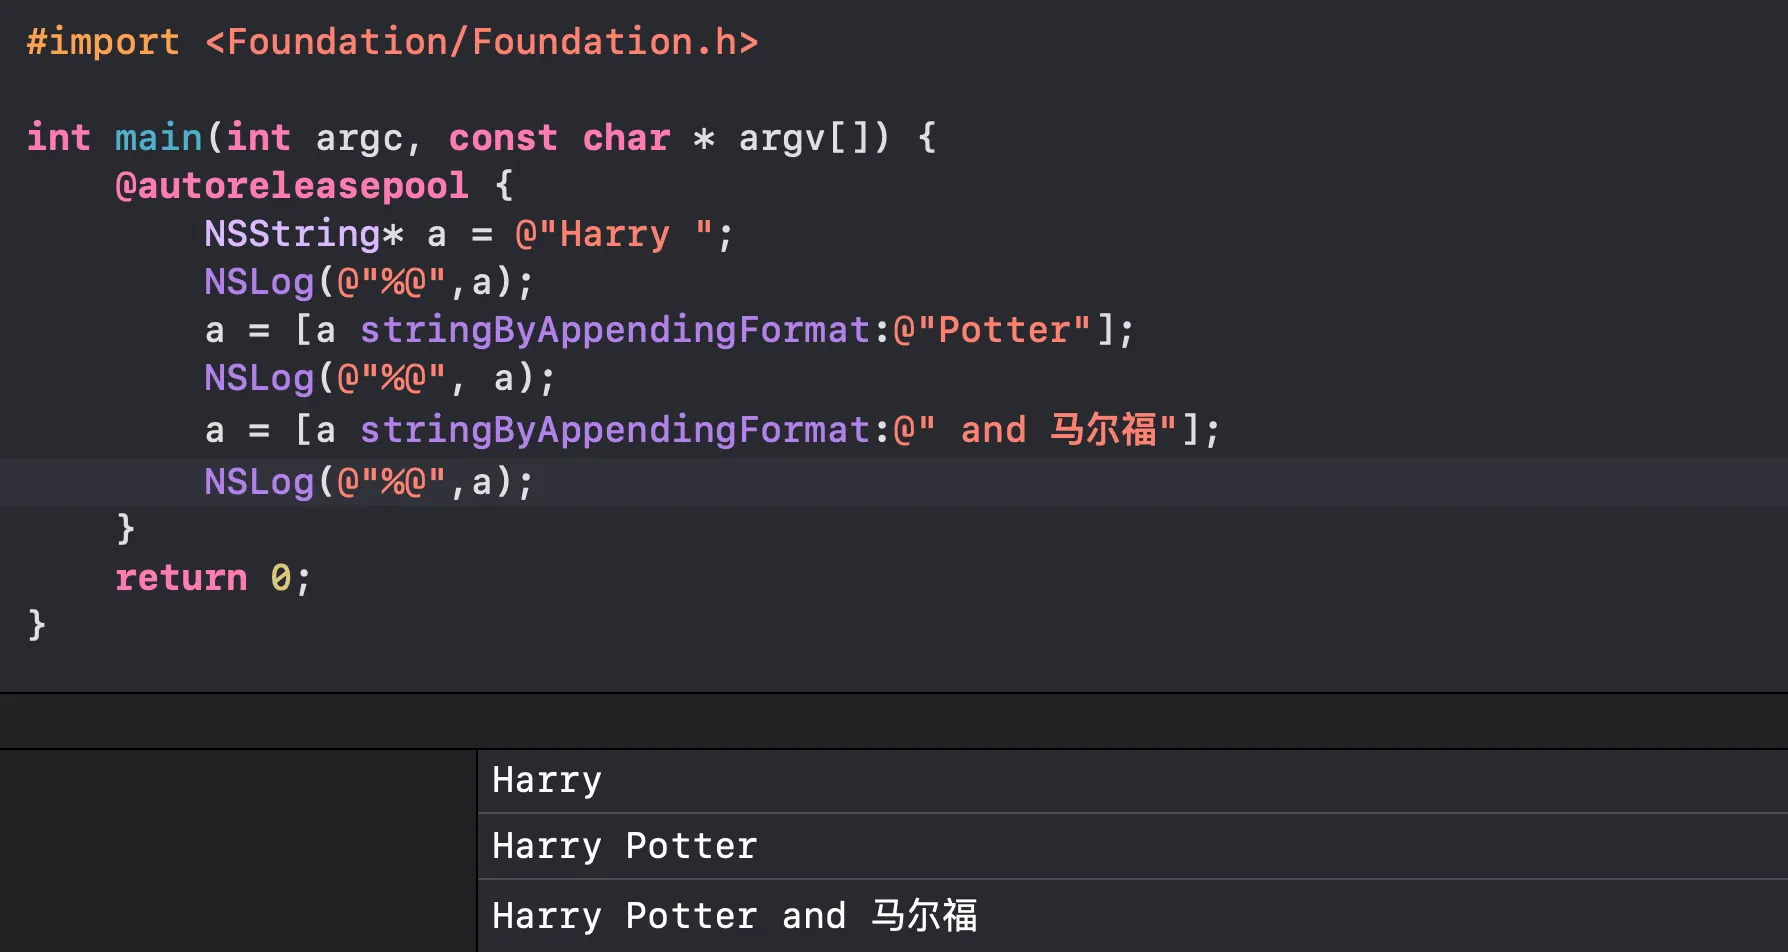Select the "Harry Potter and 马尔福" output line
Viewport: 1788px width, 952px height.
point(1133,916)
